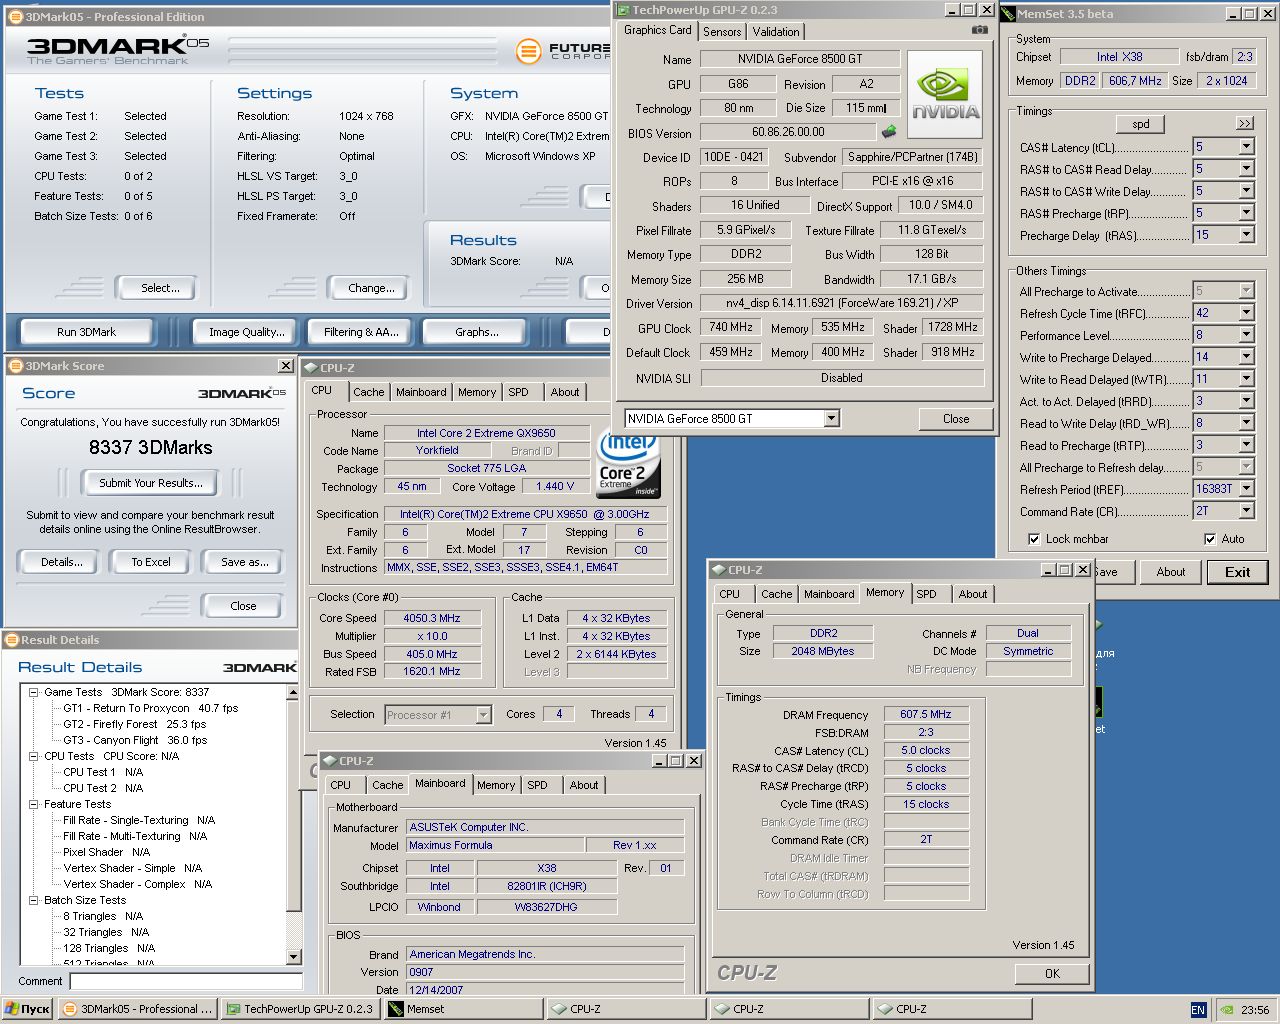
Task: Click Details... button in Score window
Action: 62,562
